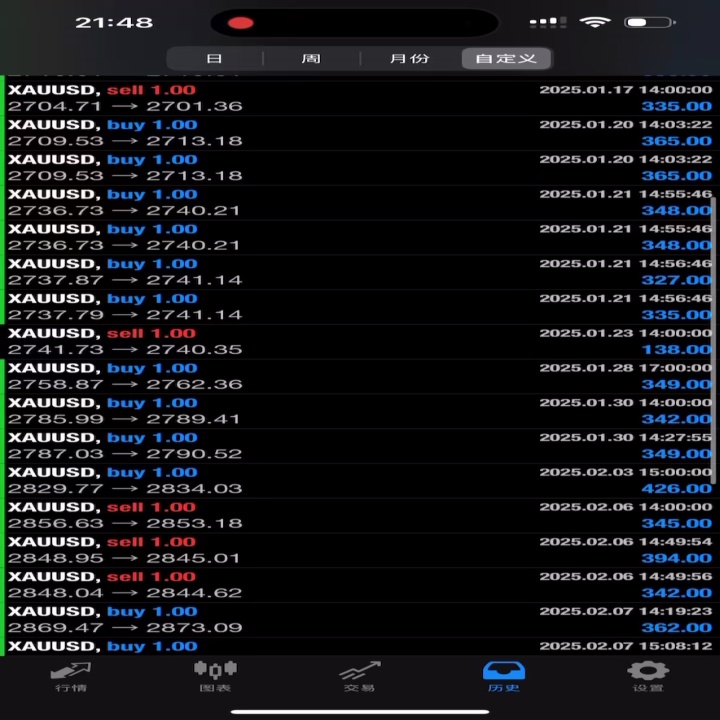
Task: Tap the home indicator bar at bottom
Action: [360, 712]
